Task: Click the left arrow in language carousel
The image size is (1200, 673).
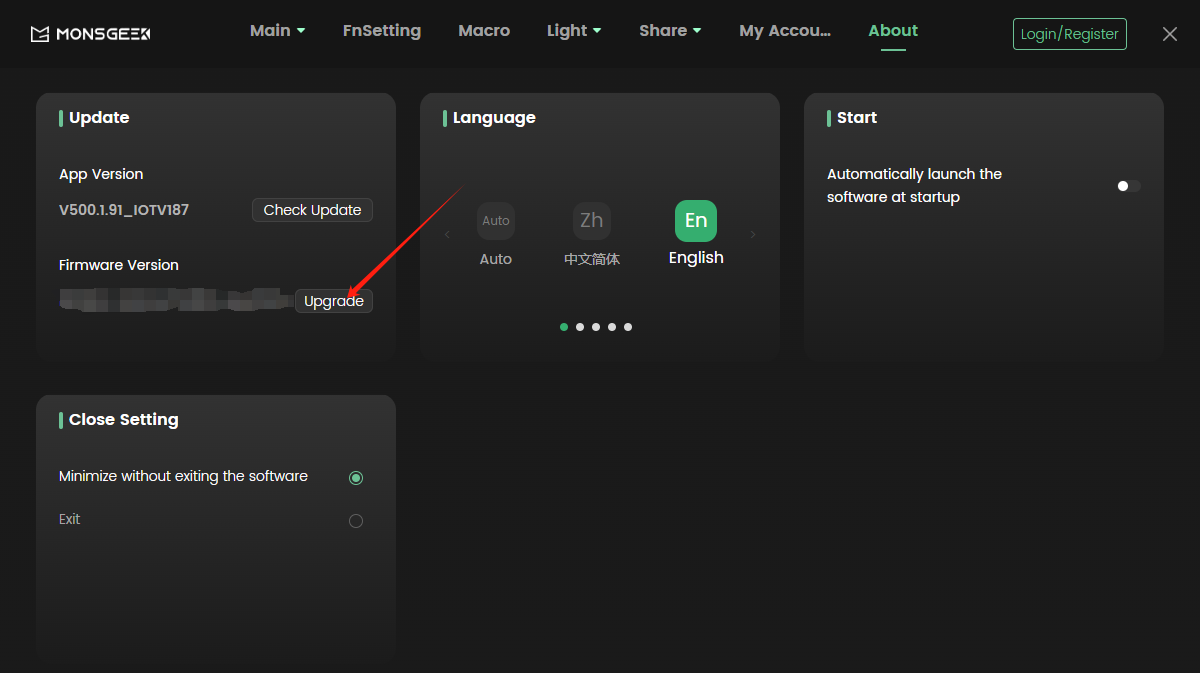Action: [447, 235]
